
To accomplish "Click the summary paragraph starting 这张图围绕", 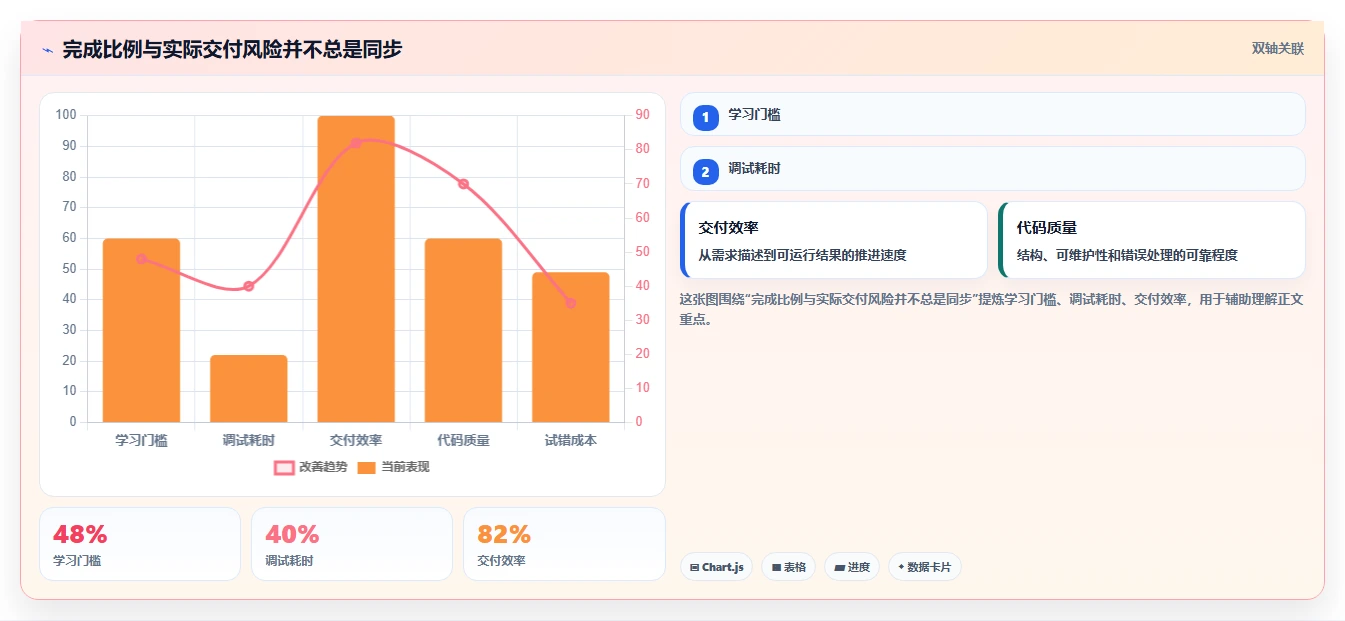I will click(991, 309).
